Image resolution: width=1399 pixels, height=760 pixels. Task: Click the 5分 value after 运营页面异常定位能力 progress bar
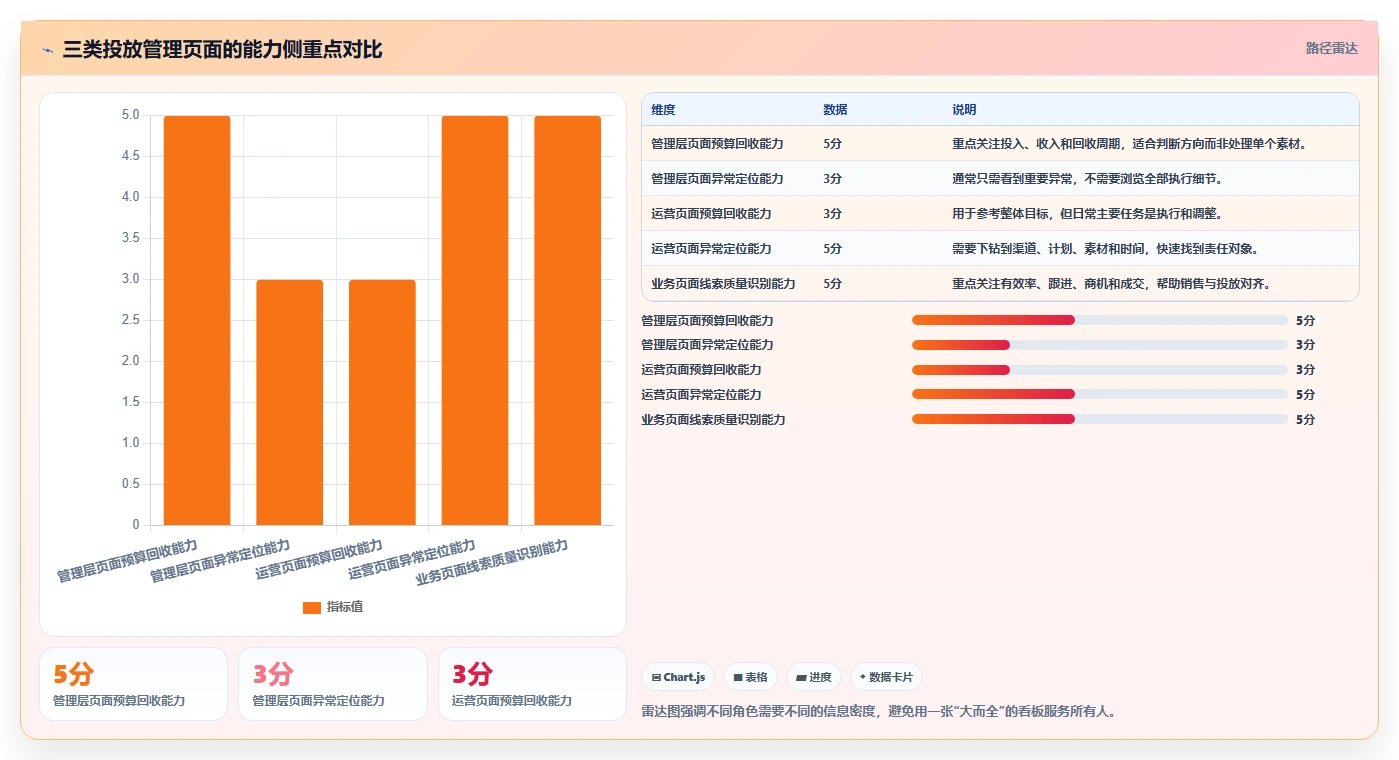click(x=1305, y=394)
